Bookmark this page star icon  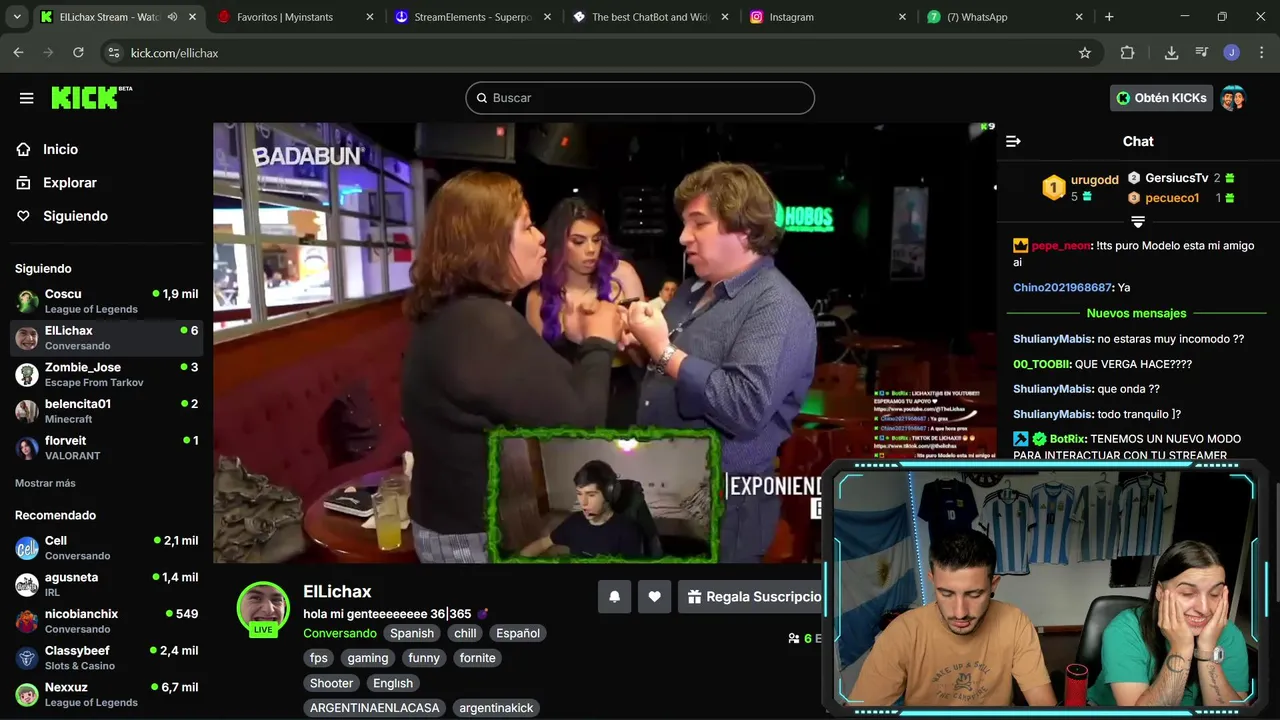coord(1085,53)
